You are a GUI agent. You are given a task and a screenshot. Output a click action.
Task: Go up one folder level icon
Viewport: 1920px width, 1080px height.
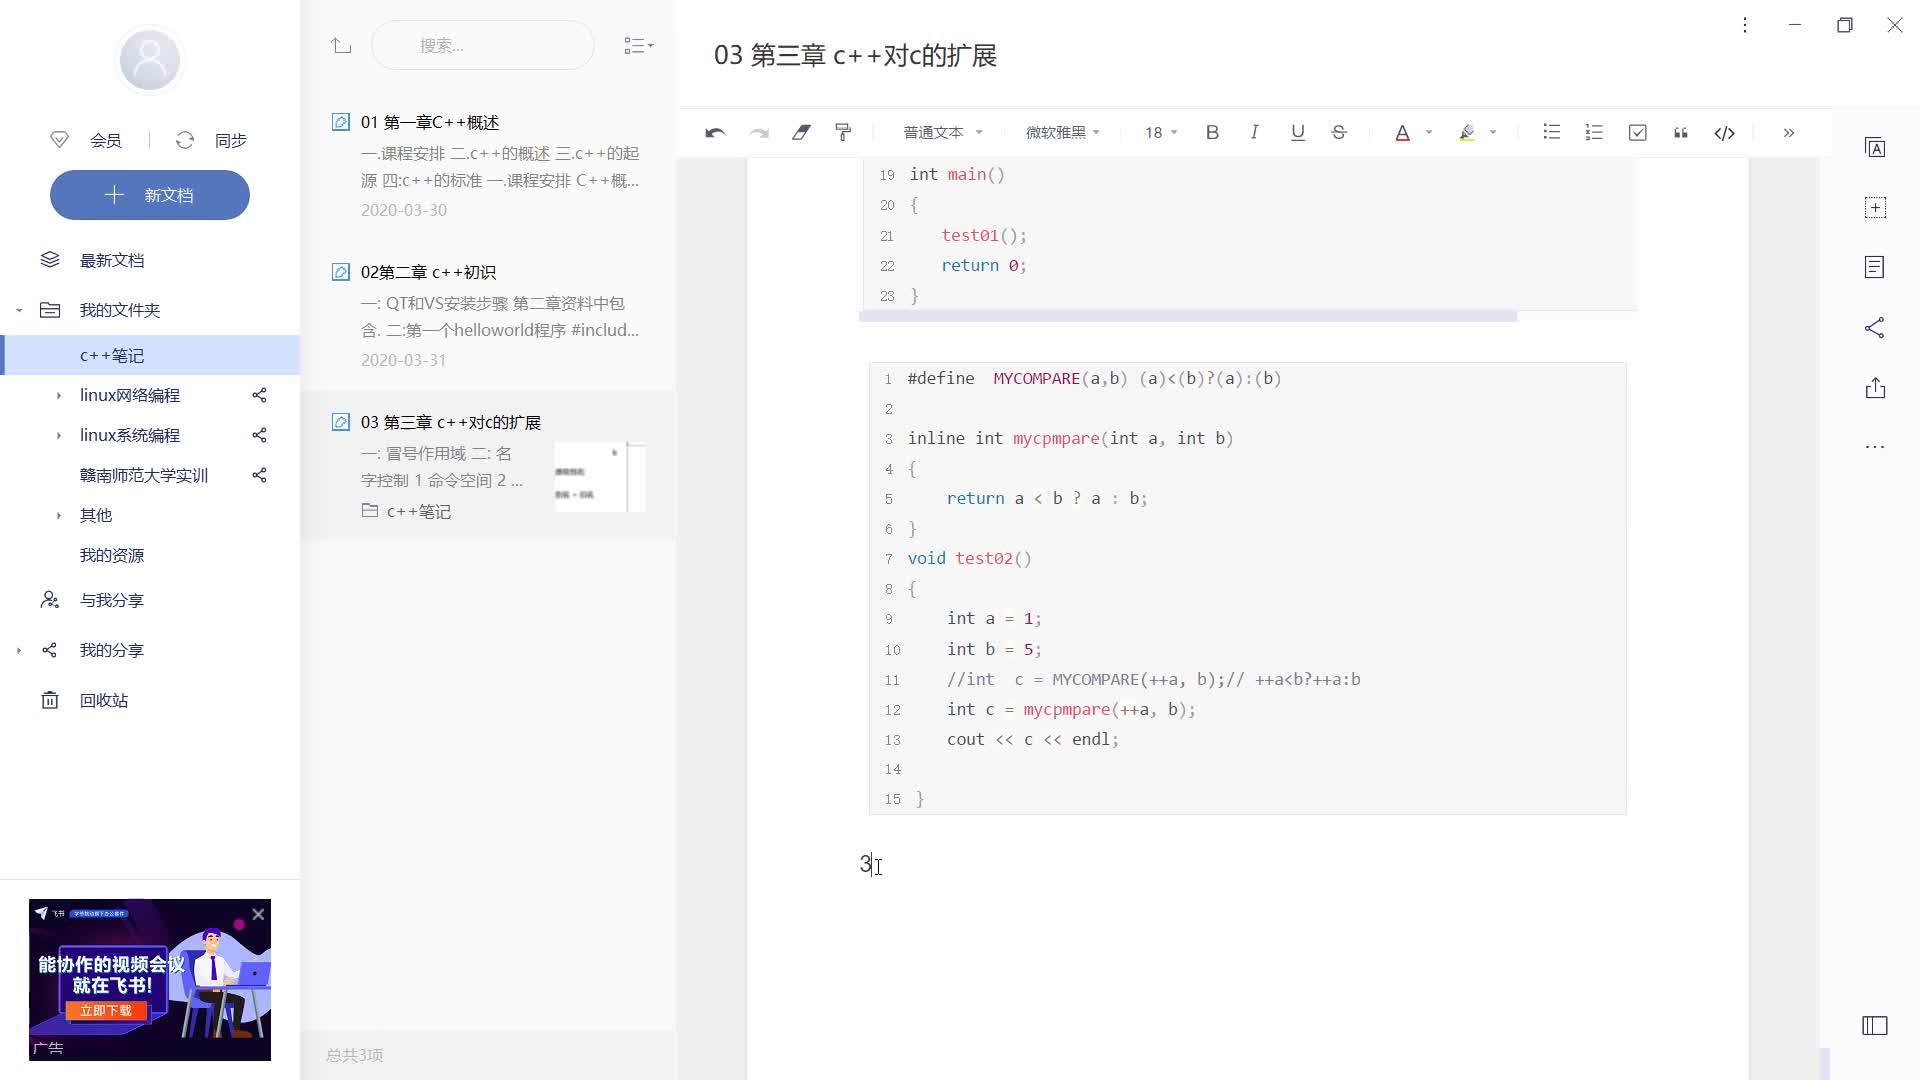point(341,45)
